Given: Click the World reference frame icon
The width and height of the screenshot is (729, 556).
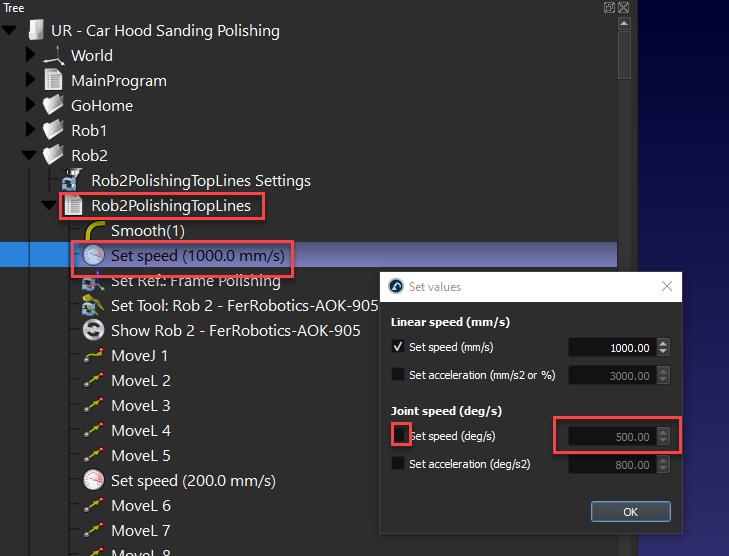Looking at the screenshot, I should click(53, 55).
